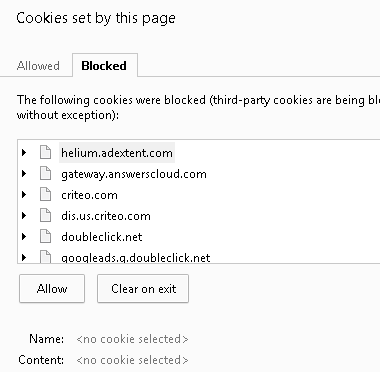This screenshot has width=380, height=372.
Task: Select helium.adextent.com in the cookie list
Action: [117, 153]
